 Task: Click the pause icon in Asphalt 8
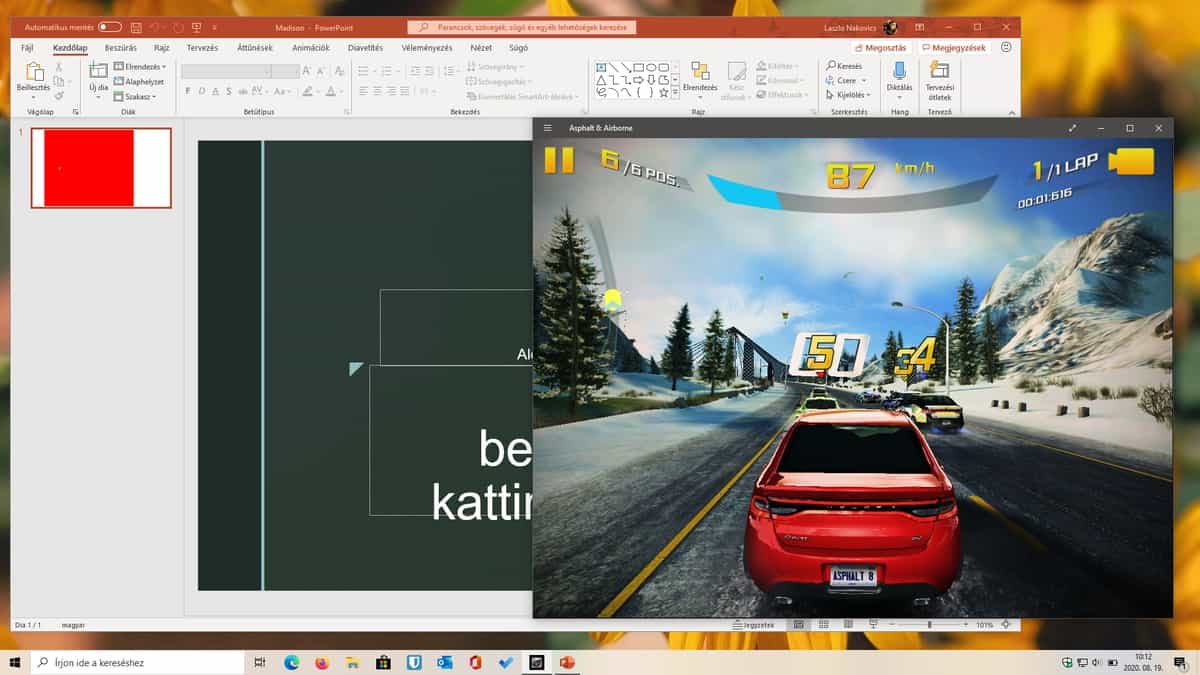coord(559,160)
